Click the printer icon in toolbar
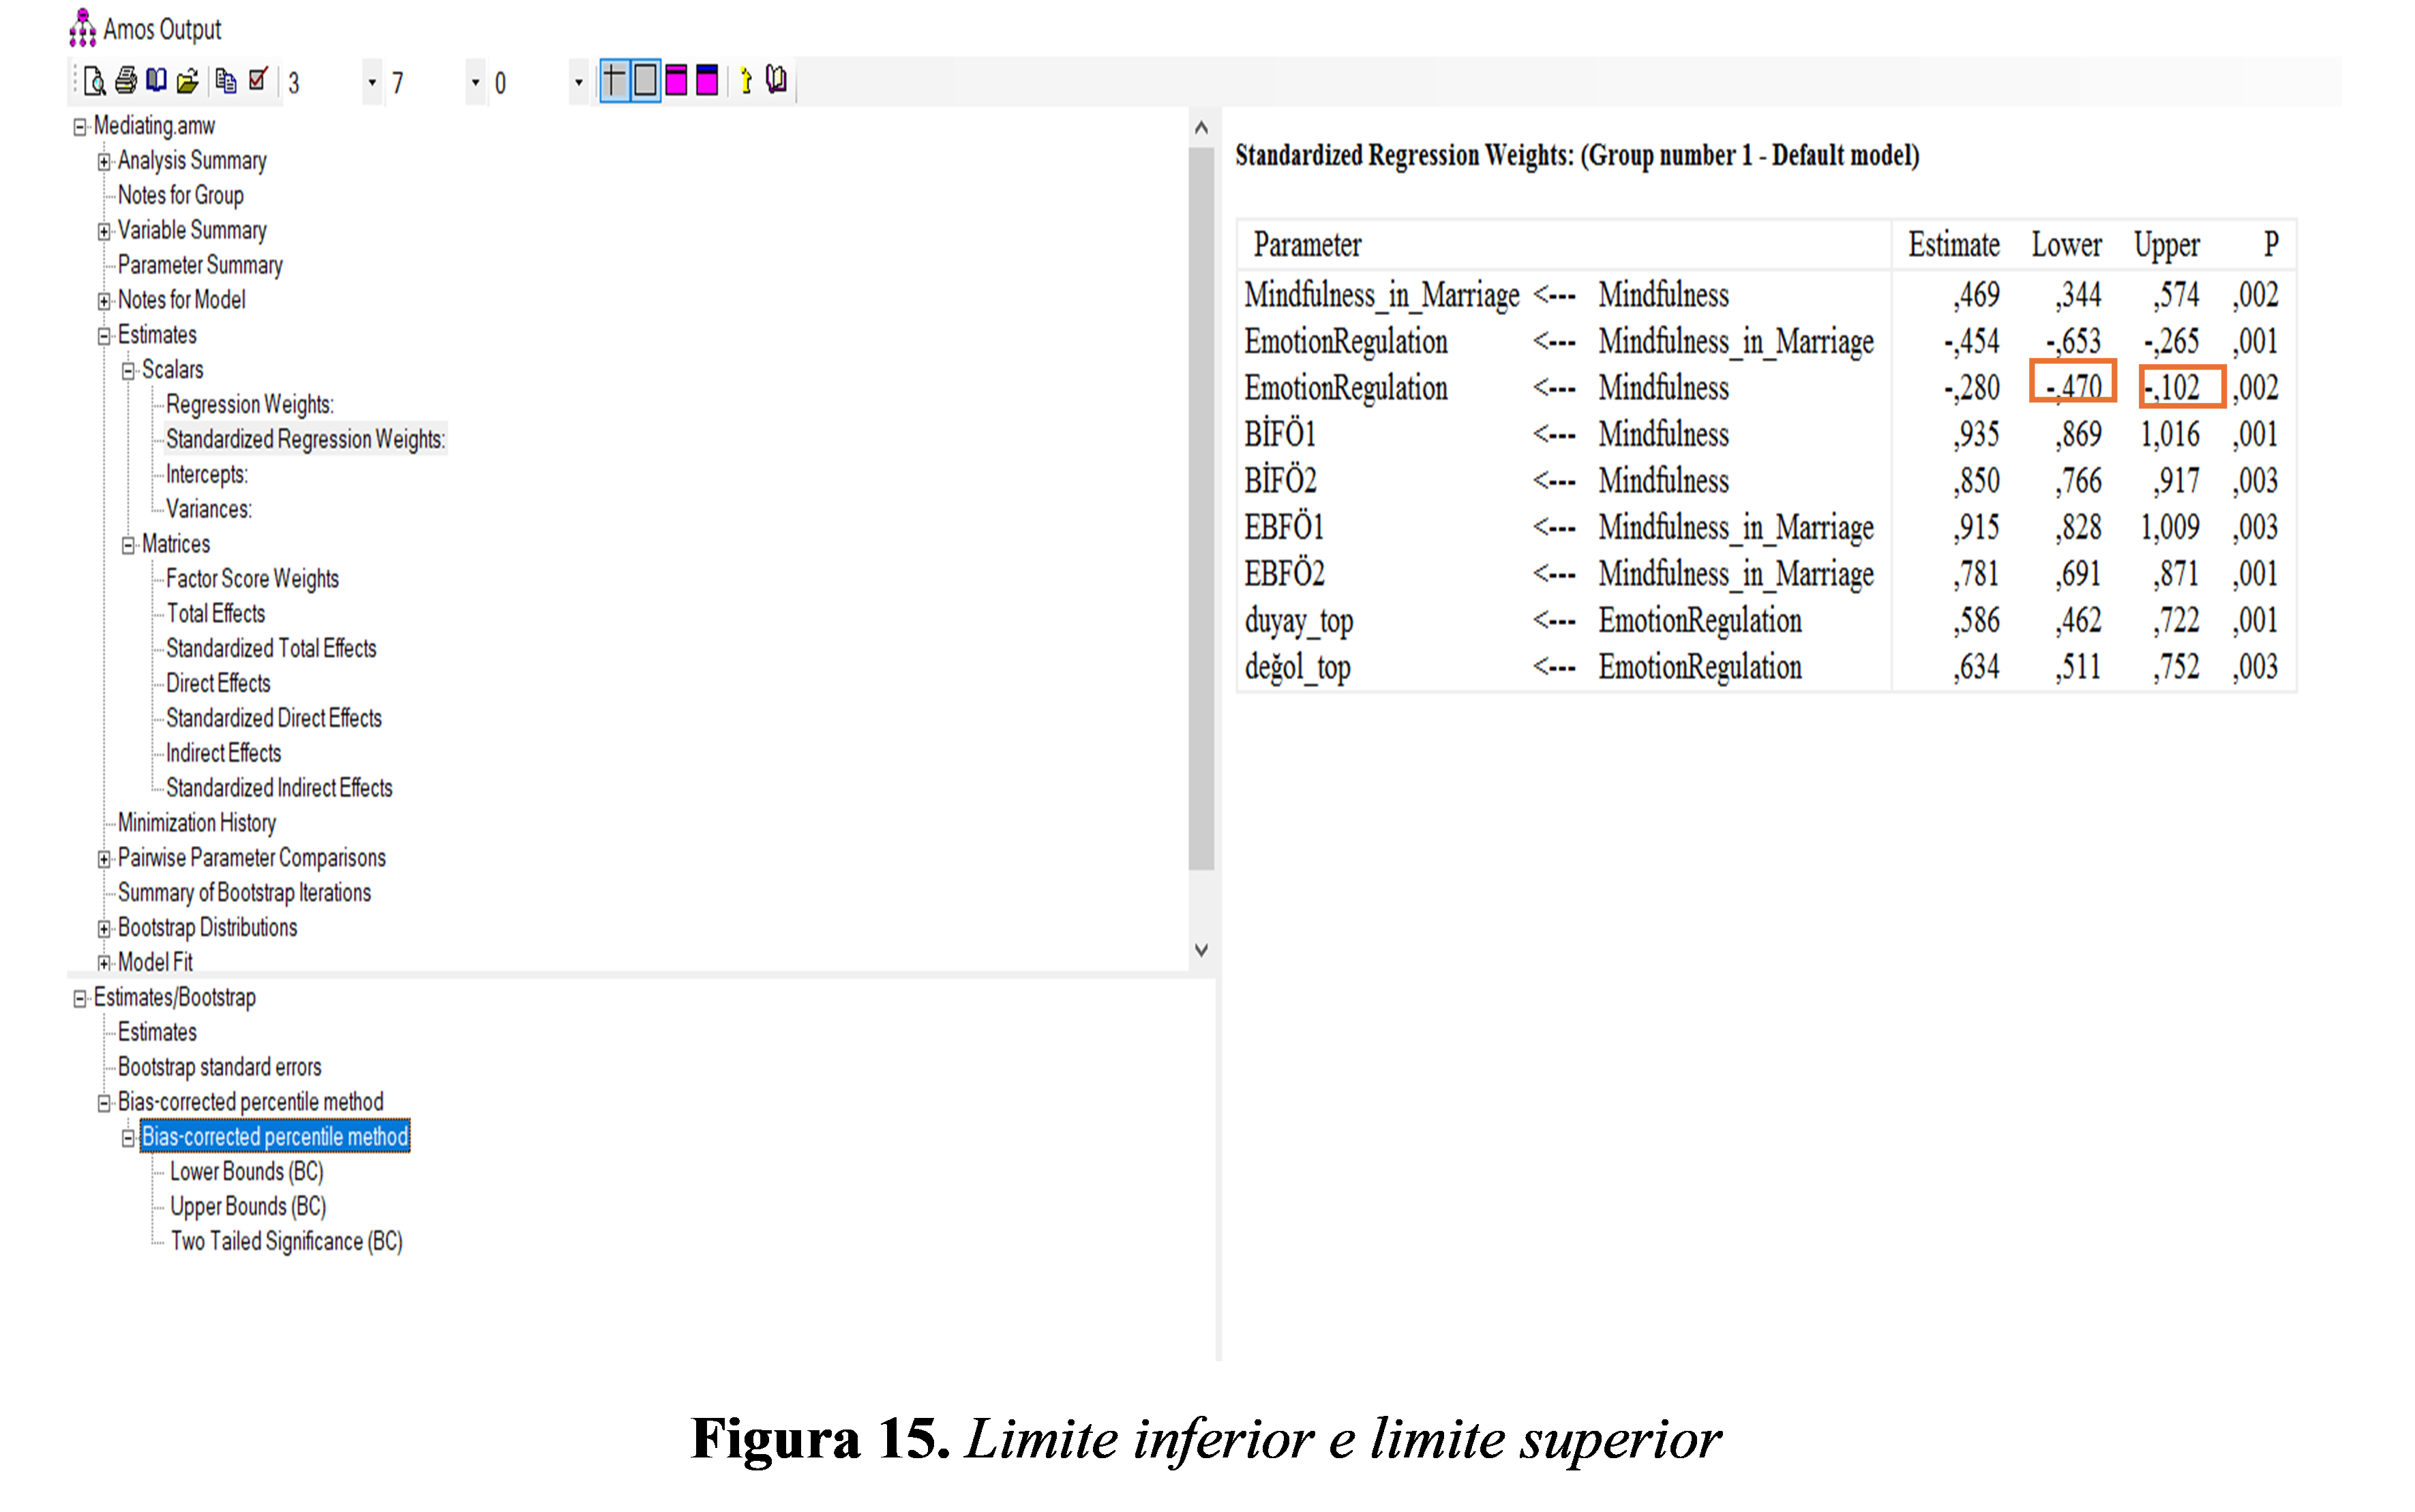The image size is (2415, 1512). pos(126,81)
